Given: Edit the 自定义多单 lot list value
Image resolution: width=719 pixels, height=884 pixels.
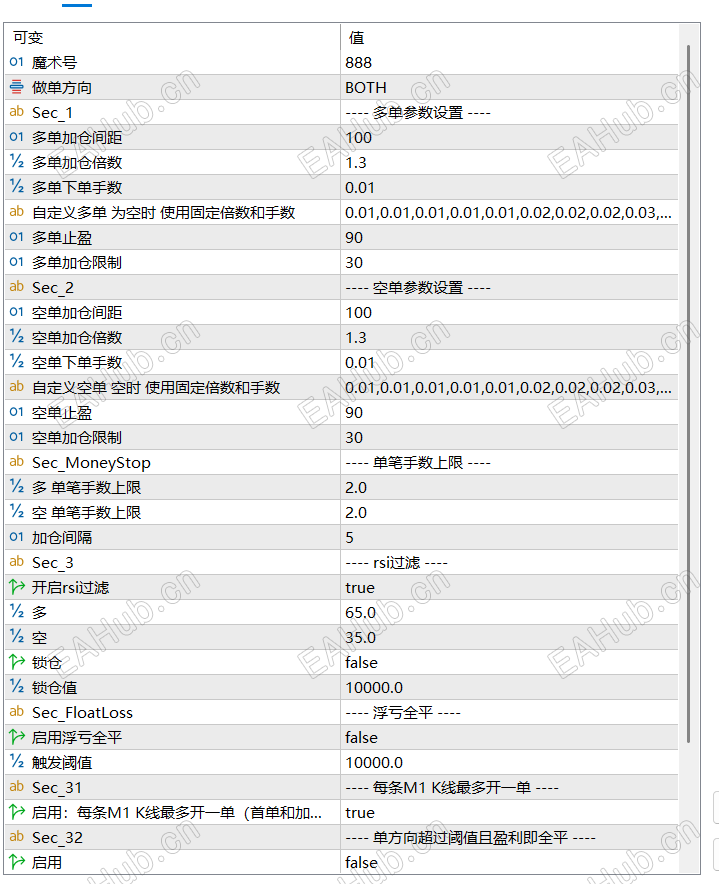Looking at the screenshot, I should [x=509, y=213].
